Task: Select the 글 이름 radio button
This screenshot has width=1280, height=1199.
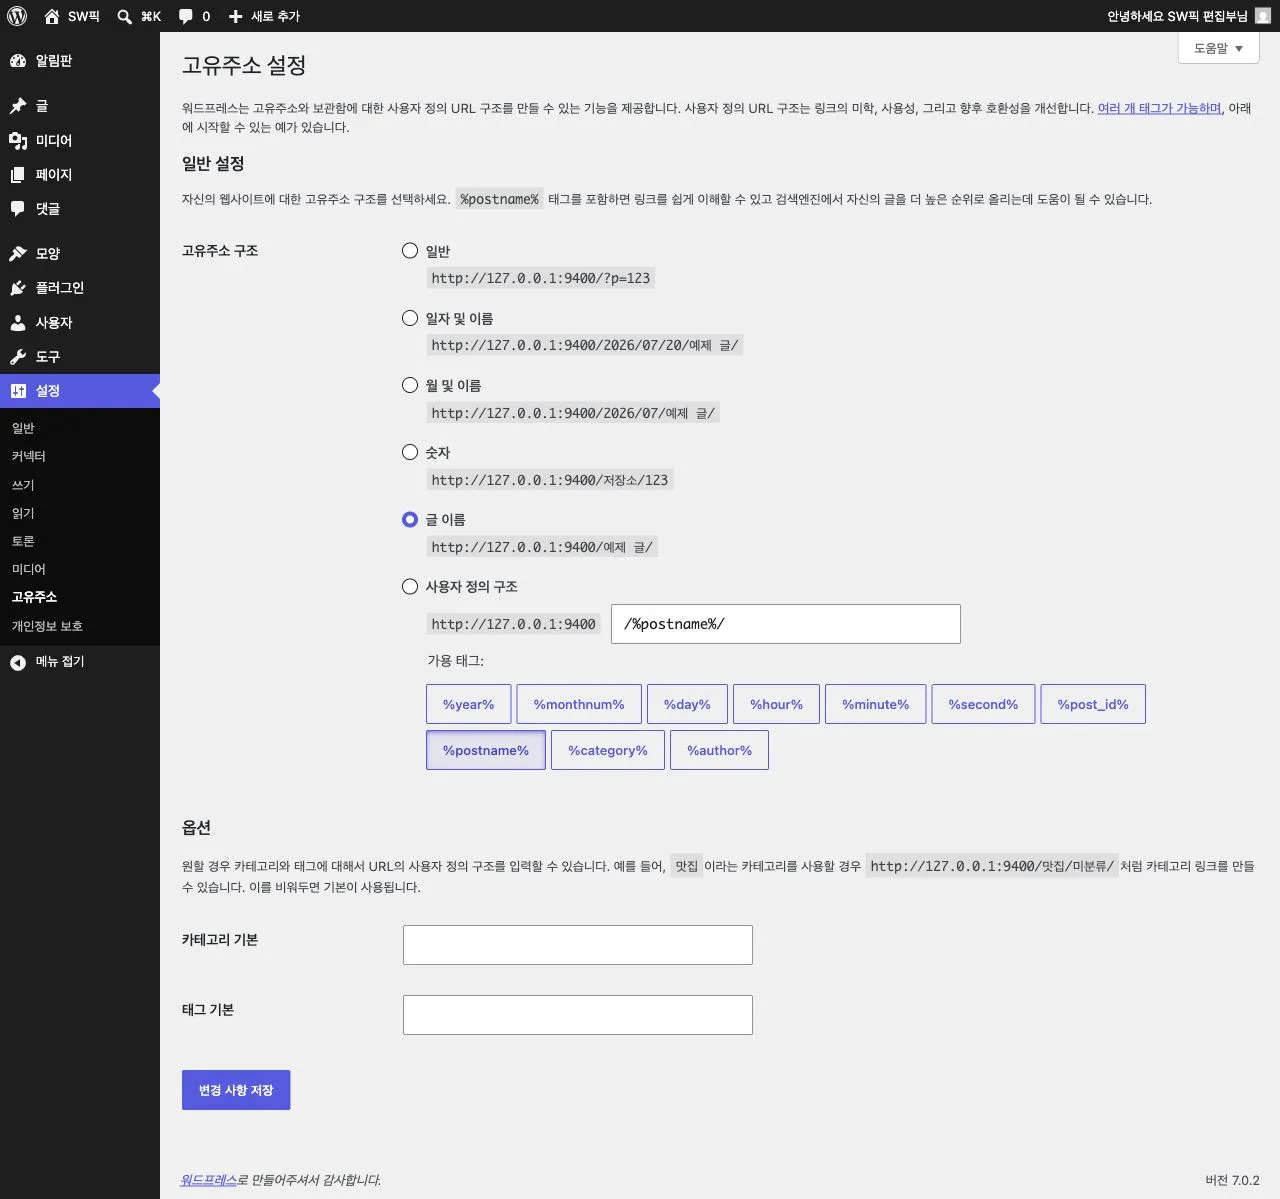Action: tap(410, 520)
